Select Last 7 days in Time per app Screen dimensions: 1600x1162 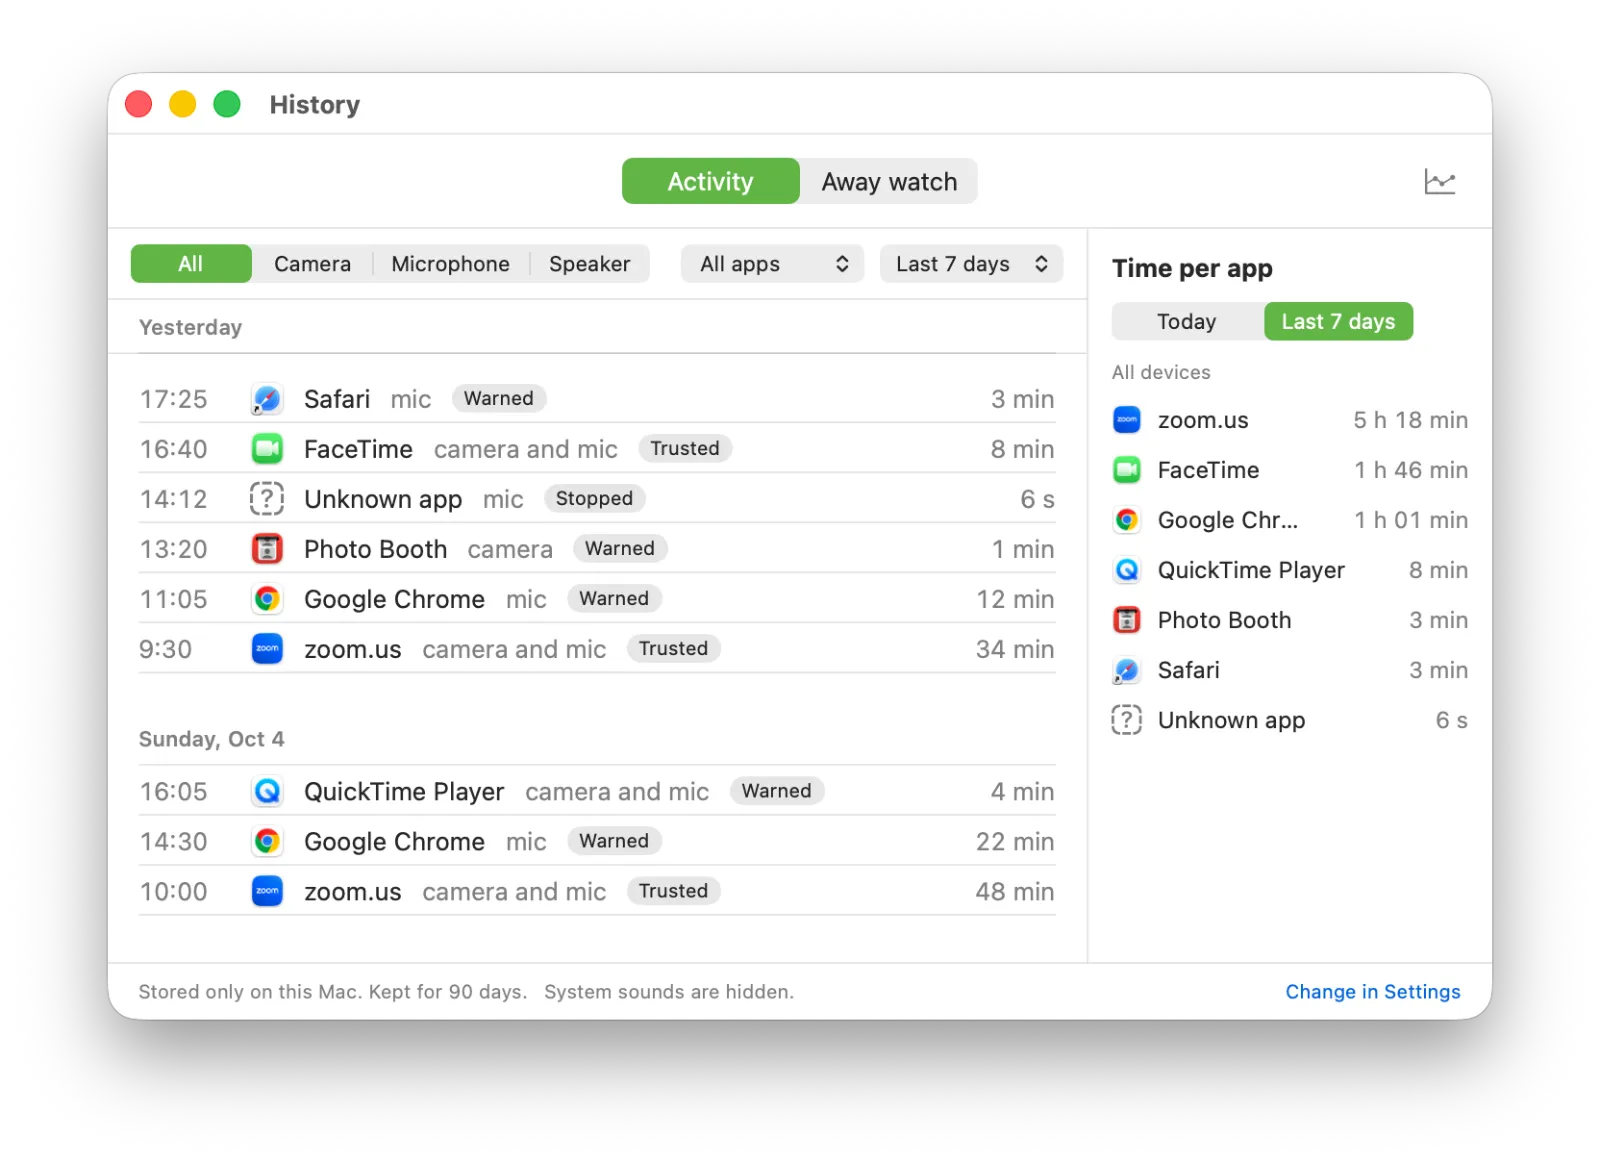point(1338,322)
